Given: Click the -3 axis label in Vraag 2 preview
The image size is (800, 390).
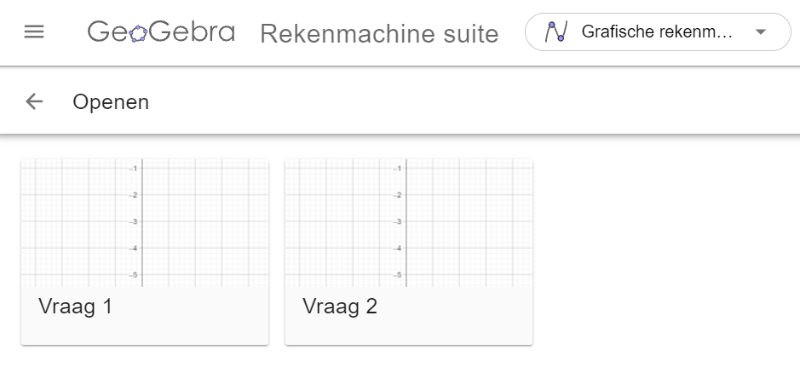Looking at the screenshot, I should 398,222.
